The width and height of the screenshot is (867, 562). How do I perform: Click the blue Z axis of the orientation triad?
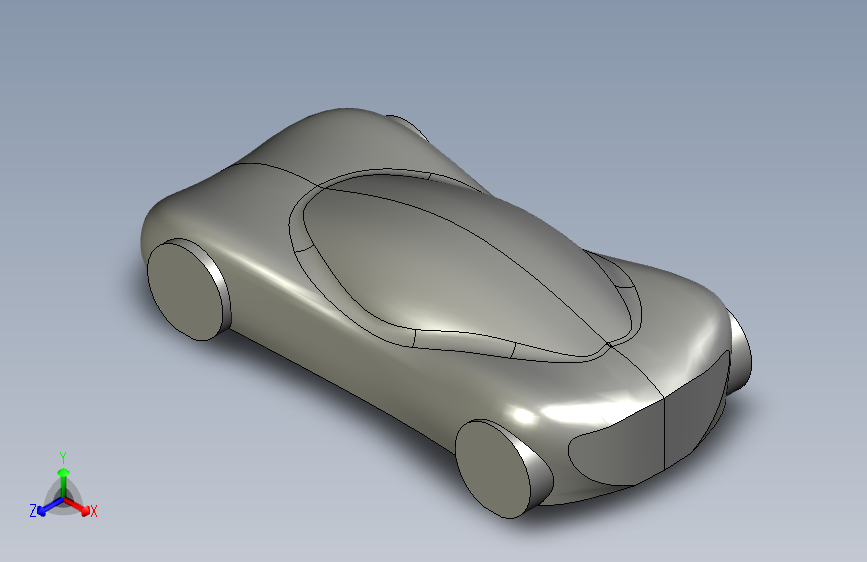point(50,506)
